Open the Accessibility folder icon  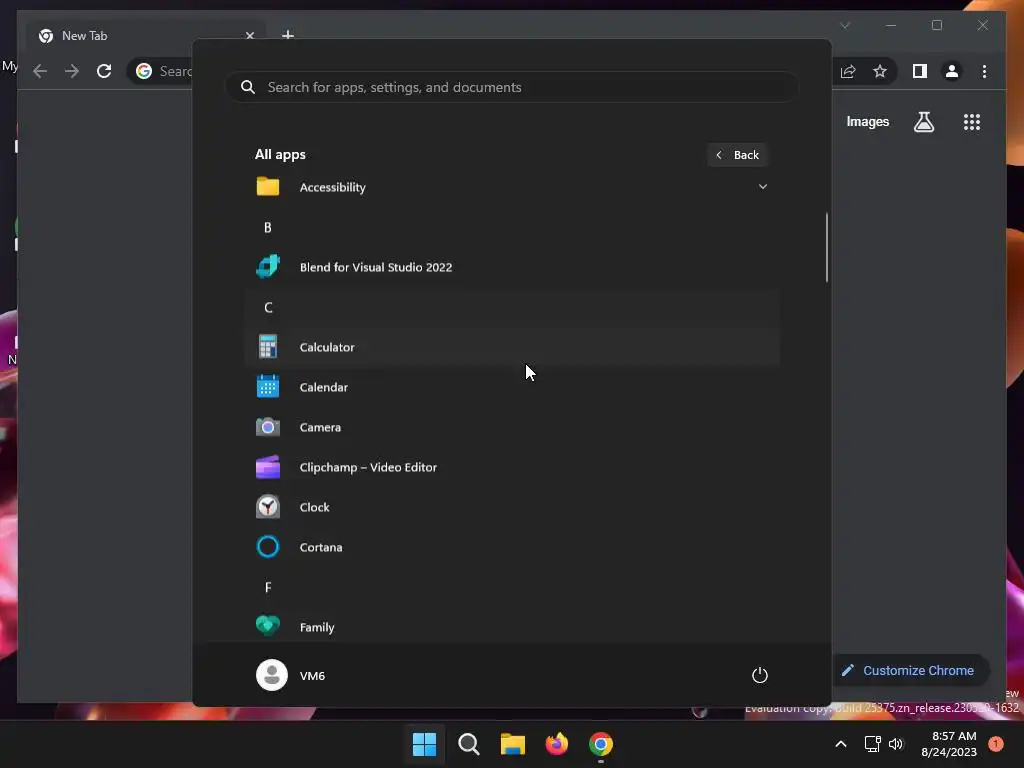(x=268, y=187)
